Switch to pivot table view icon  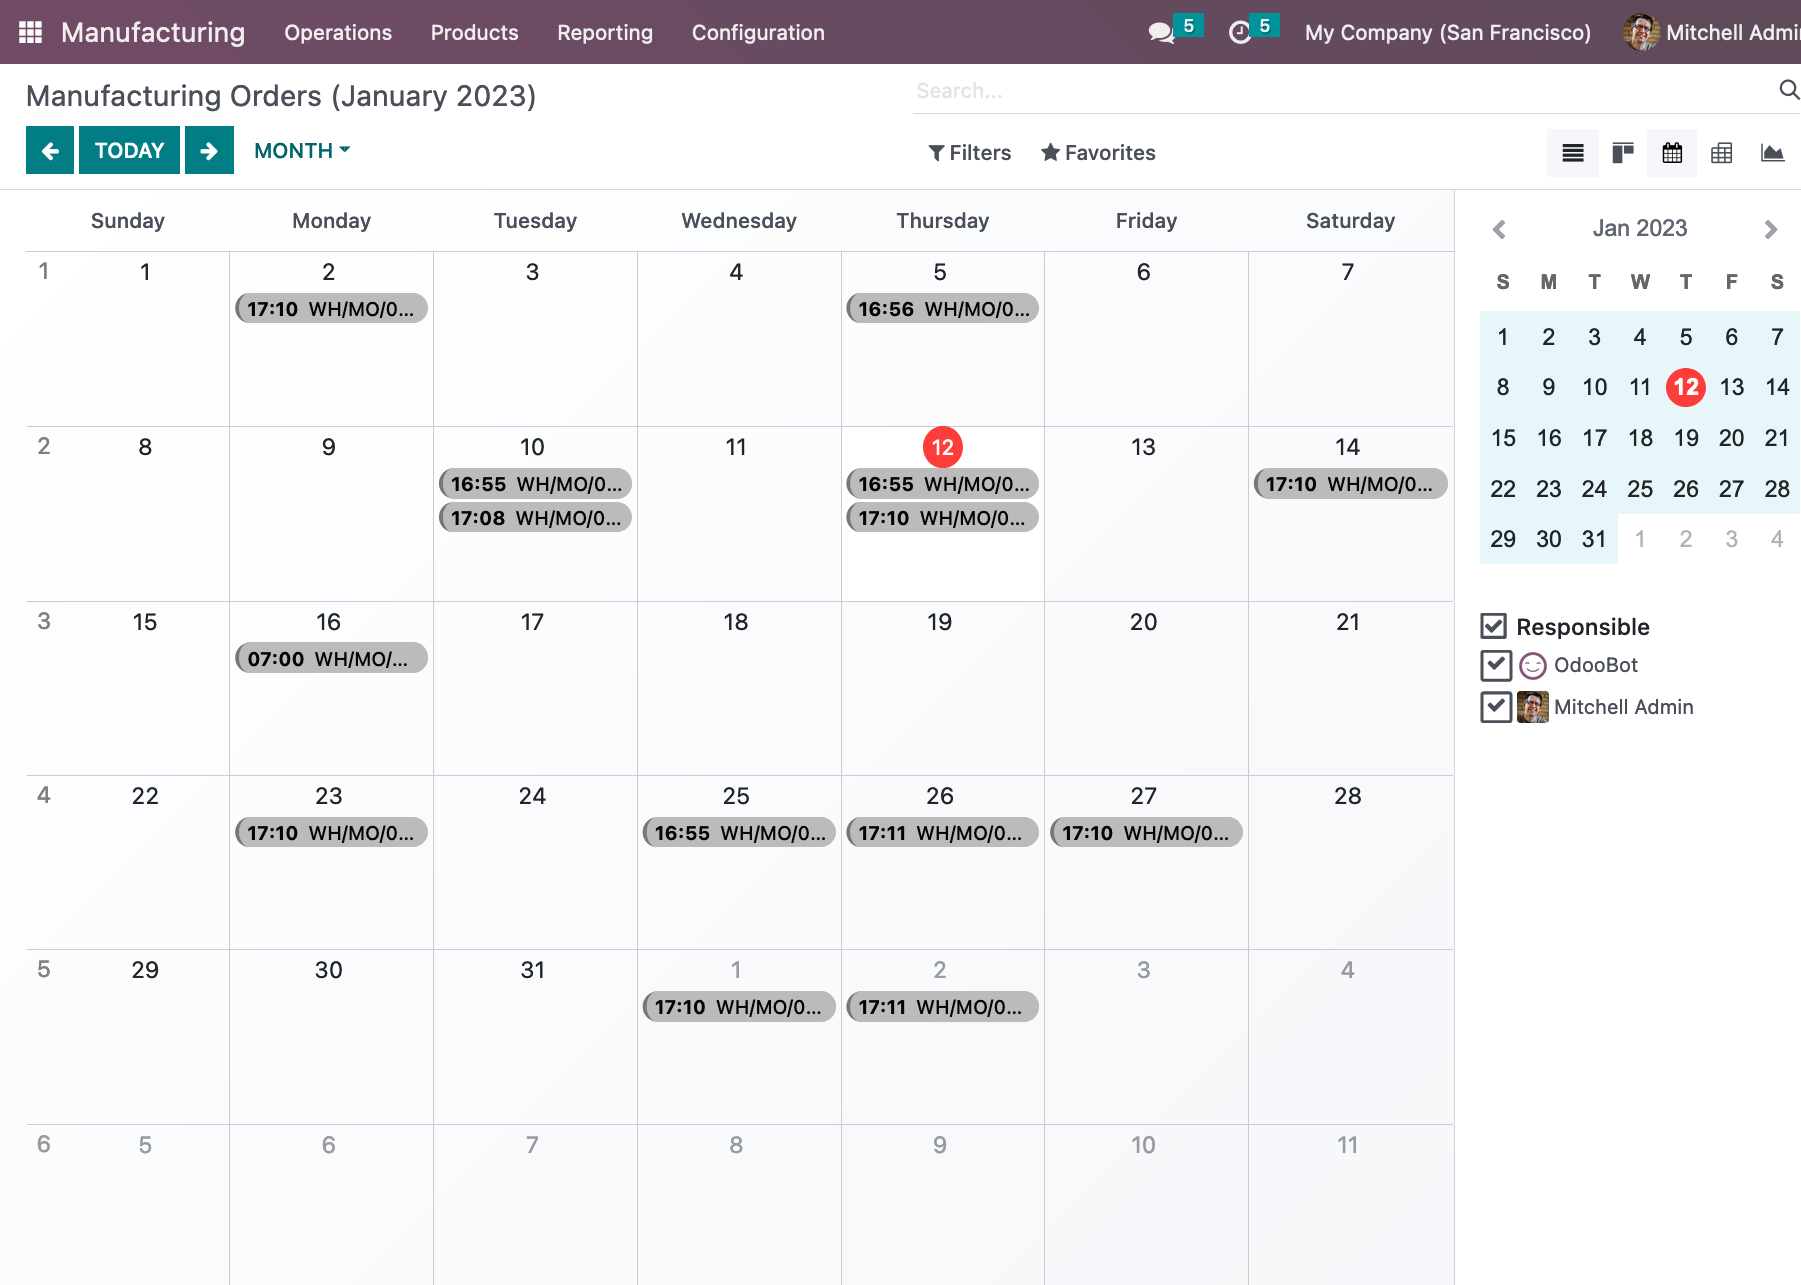coord(1722,153)
